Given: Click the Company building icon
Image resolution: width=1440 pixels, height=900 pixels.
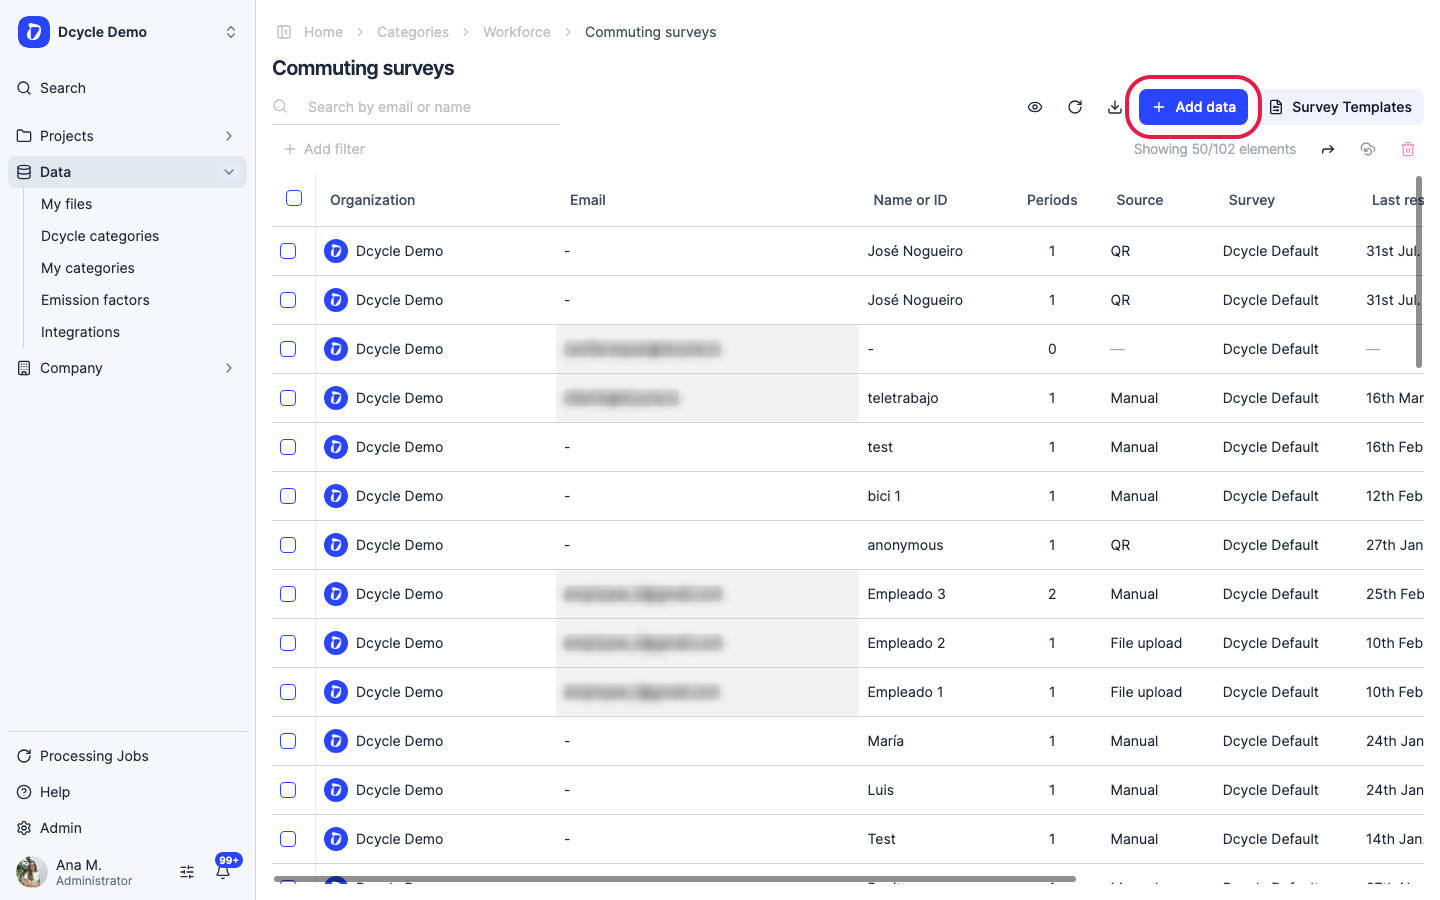Looking at the screenshot, I should [24, 368].
